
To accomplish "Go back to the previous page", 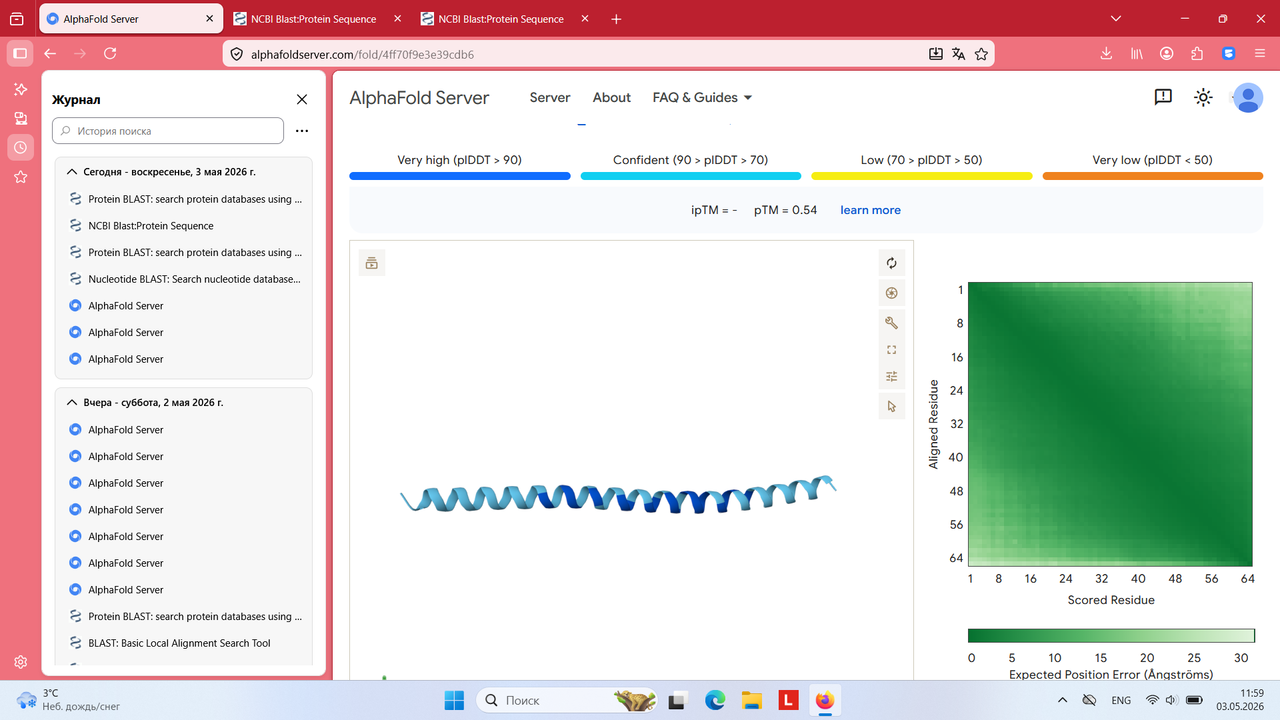I will (50, 53).
